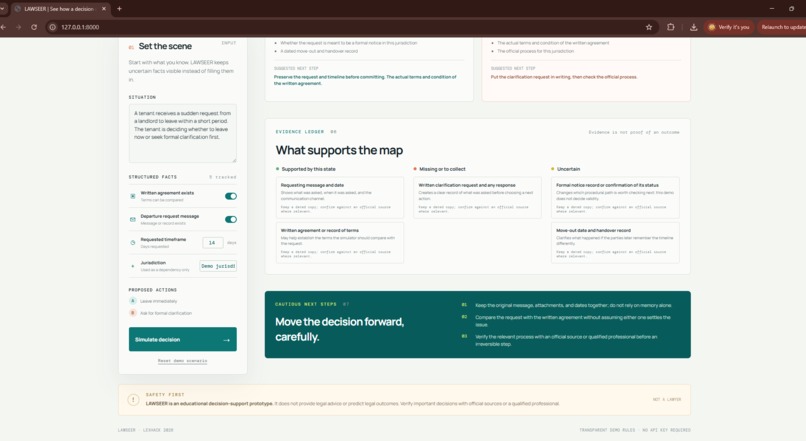
Task: Click the Written agreement document icon
Action: point(133,196)
